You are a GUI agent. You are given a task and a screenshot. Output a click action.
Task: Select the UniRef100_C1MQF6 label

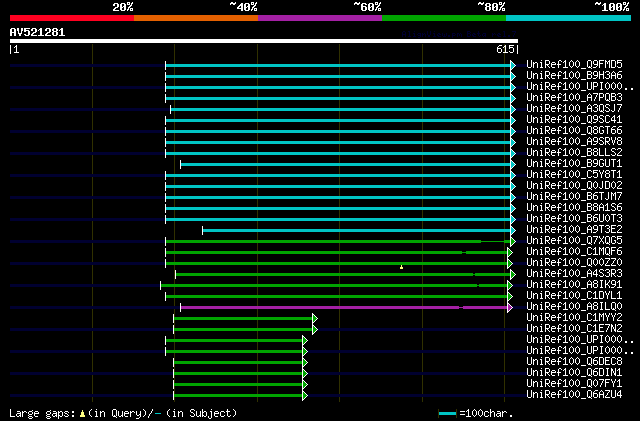[x=574, y=252]
